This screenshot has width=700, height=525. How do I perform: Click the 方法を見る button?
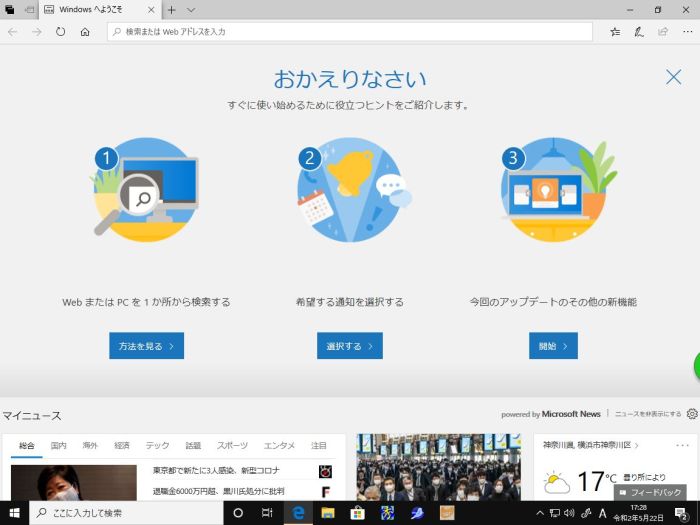[146, 346]
